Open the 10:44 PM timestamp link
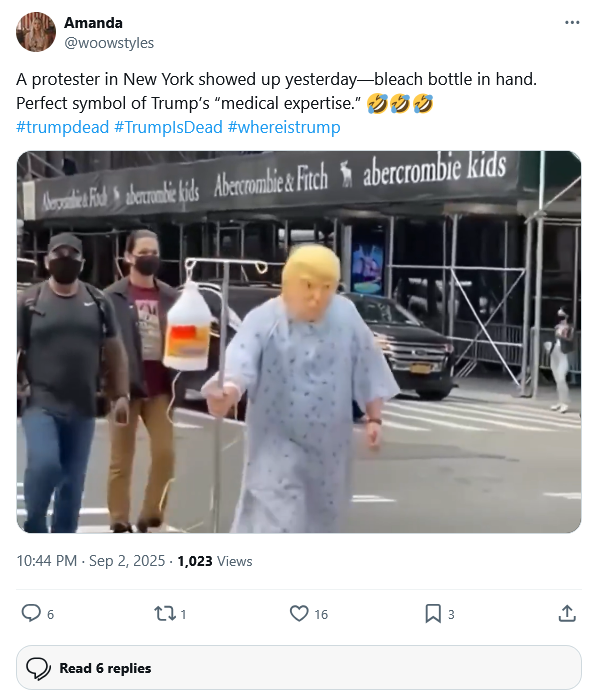598x698 pixels. (x=46, y=561)
